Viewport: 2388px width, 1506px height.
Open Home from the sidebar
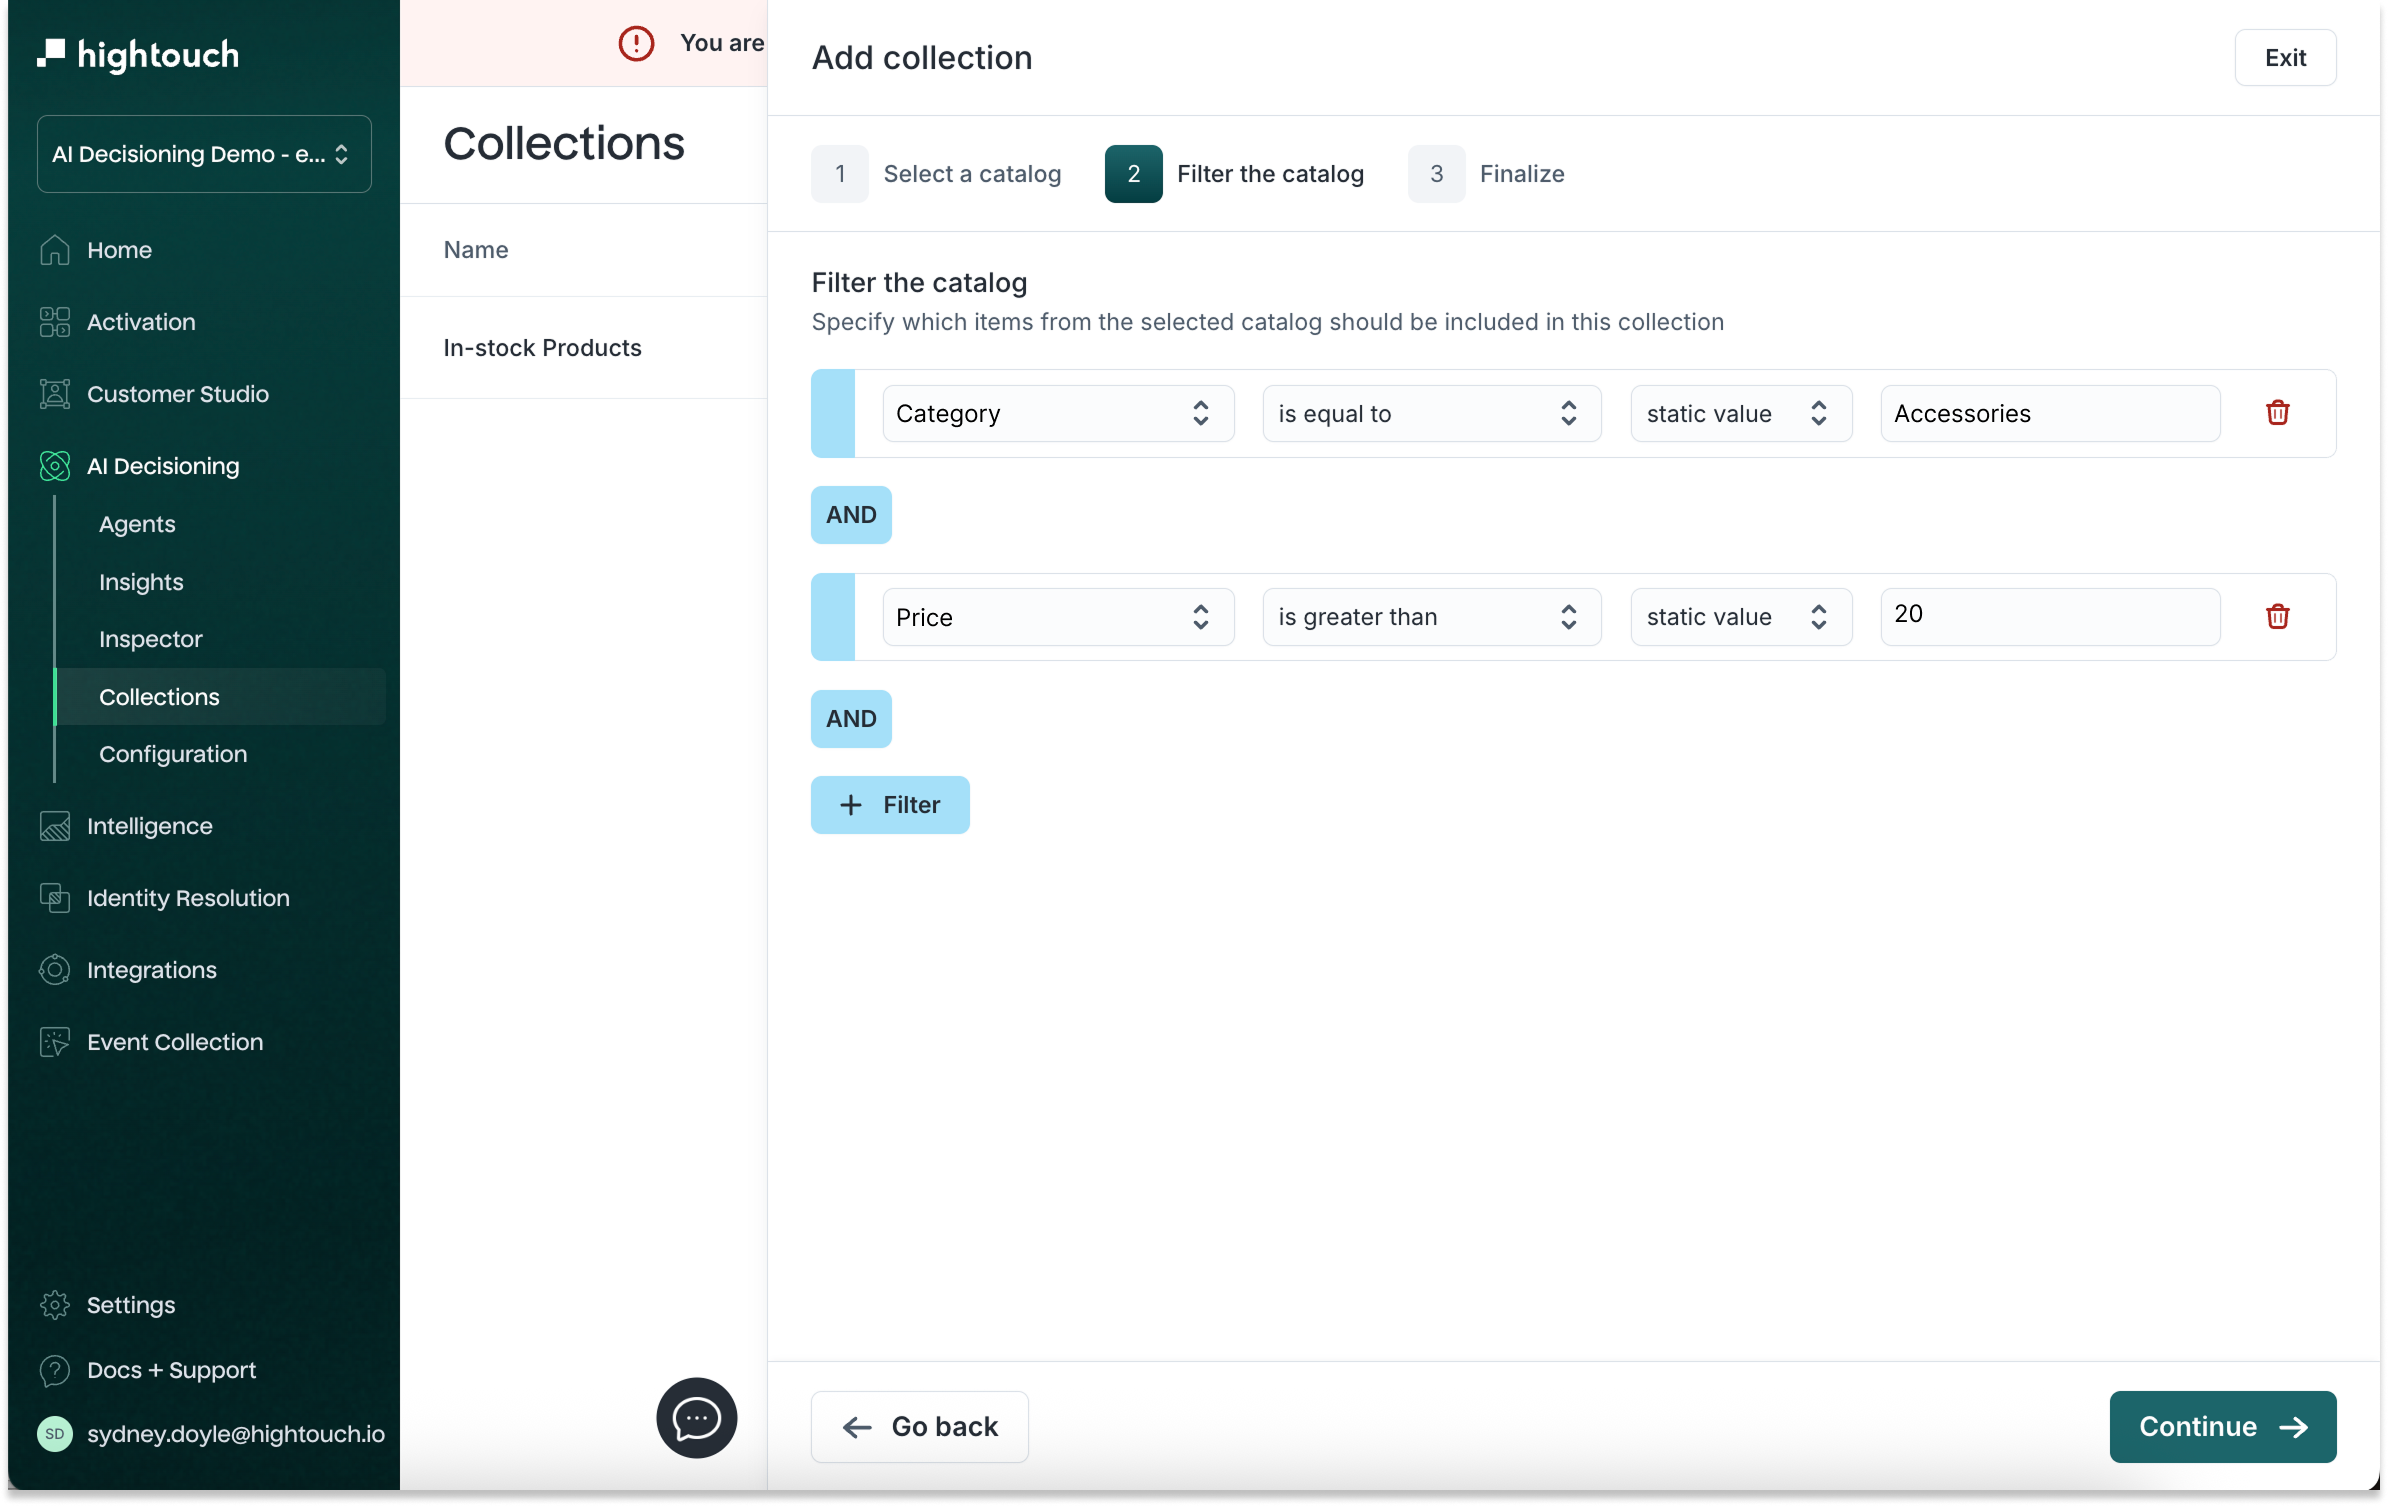[120, 249]
